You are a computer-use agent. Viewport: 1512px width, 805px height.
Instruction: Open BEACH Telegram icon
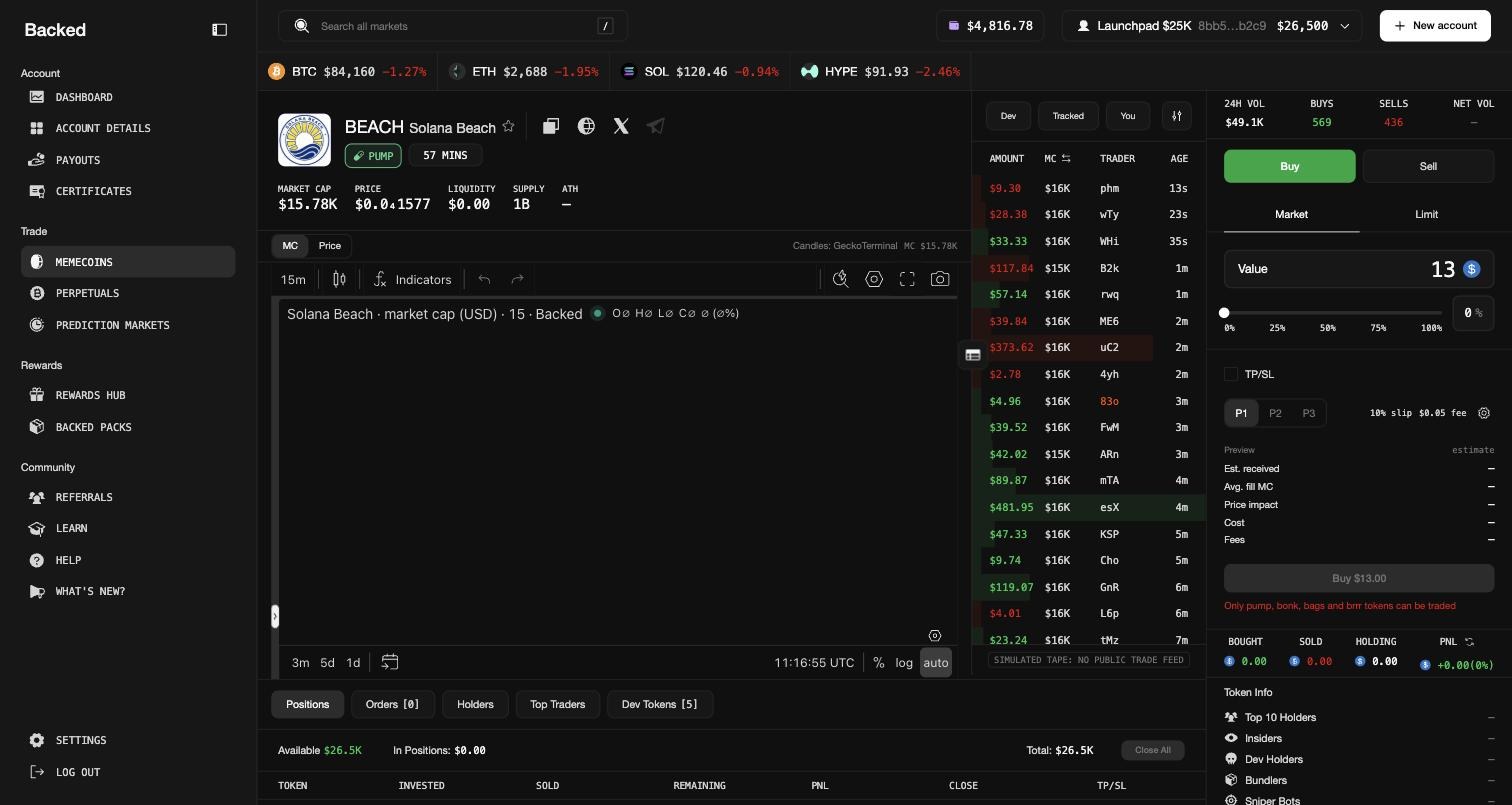[656, 126]
